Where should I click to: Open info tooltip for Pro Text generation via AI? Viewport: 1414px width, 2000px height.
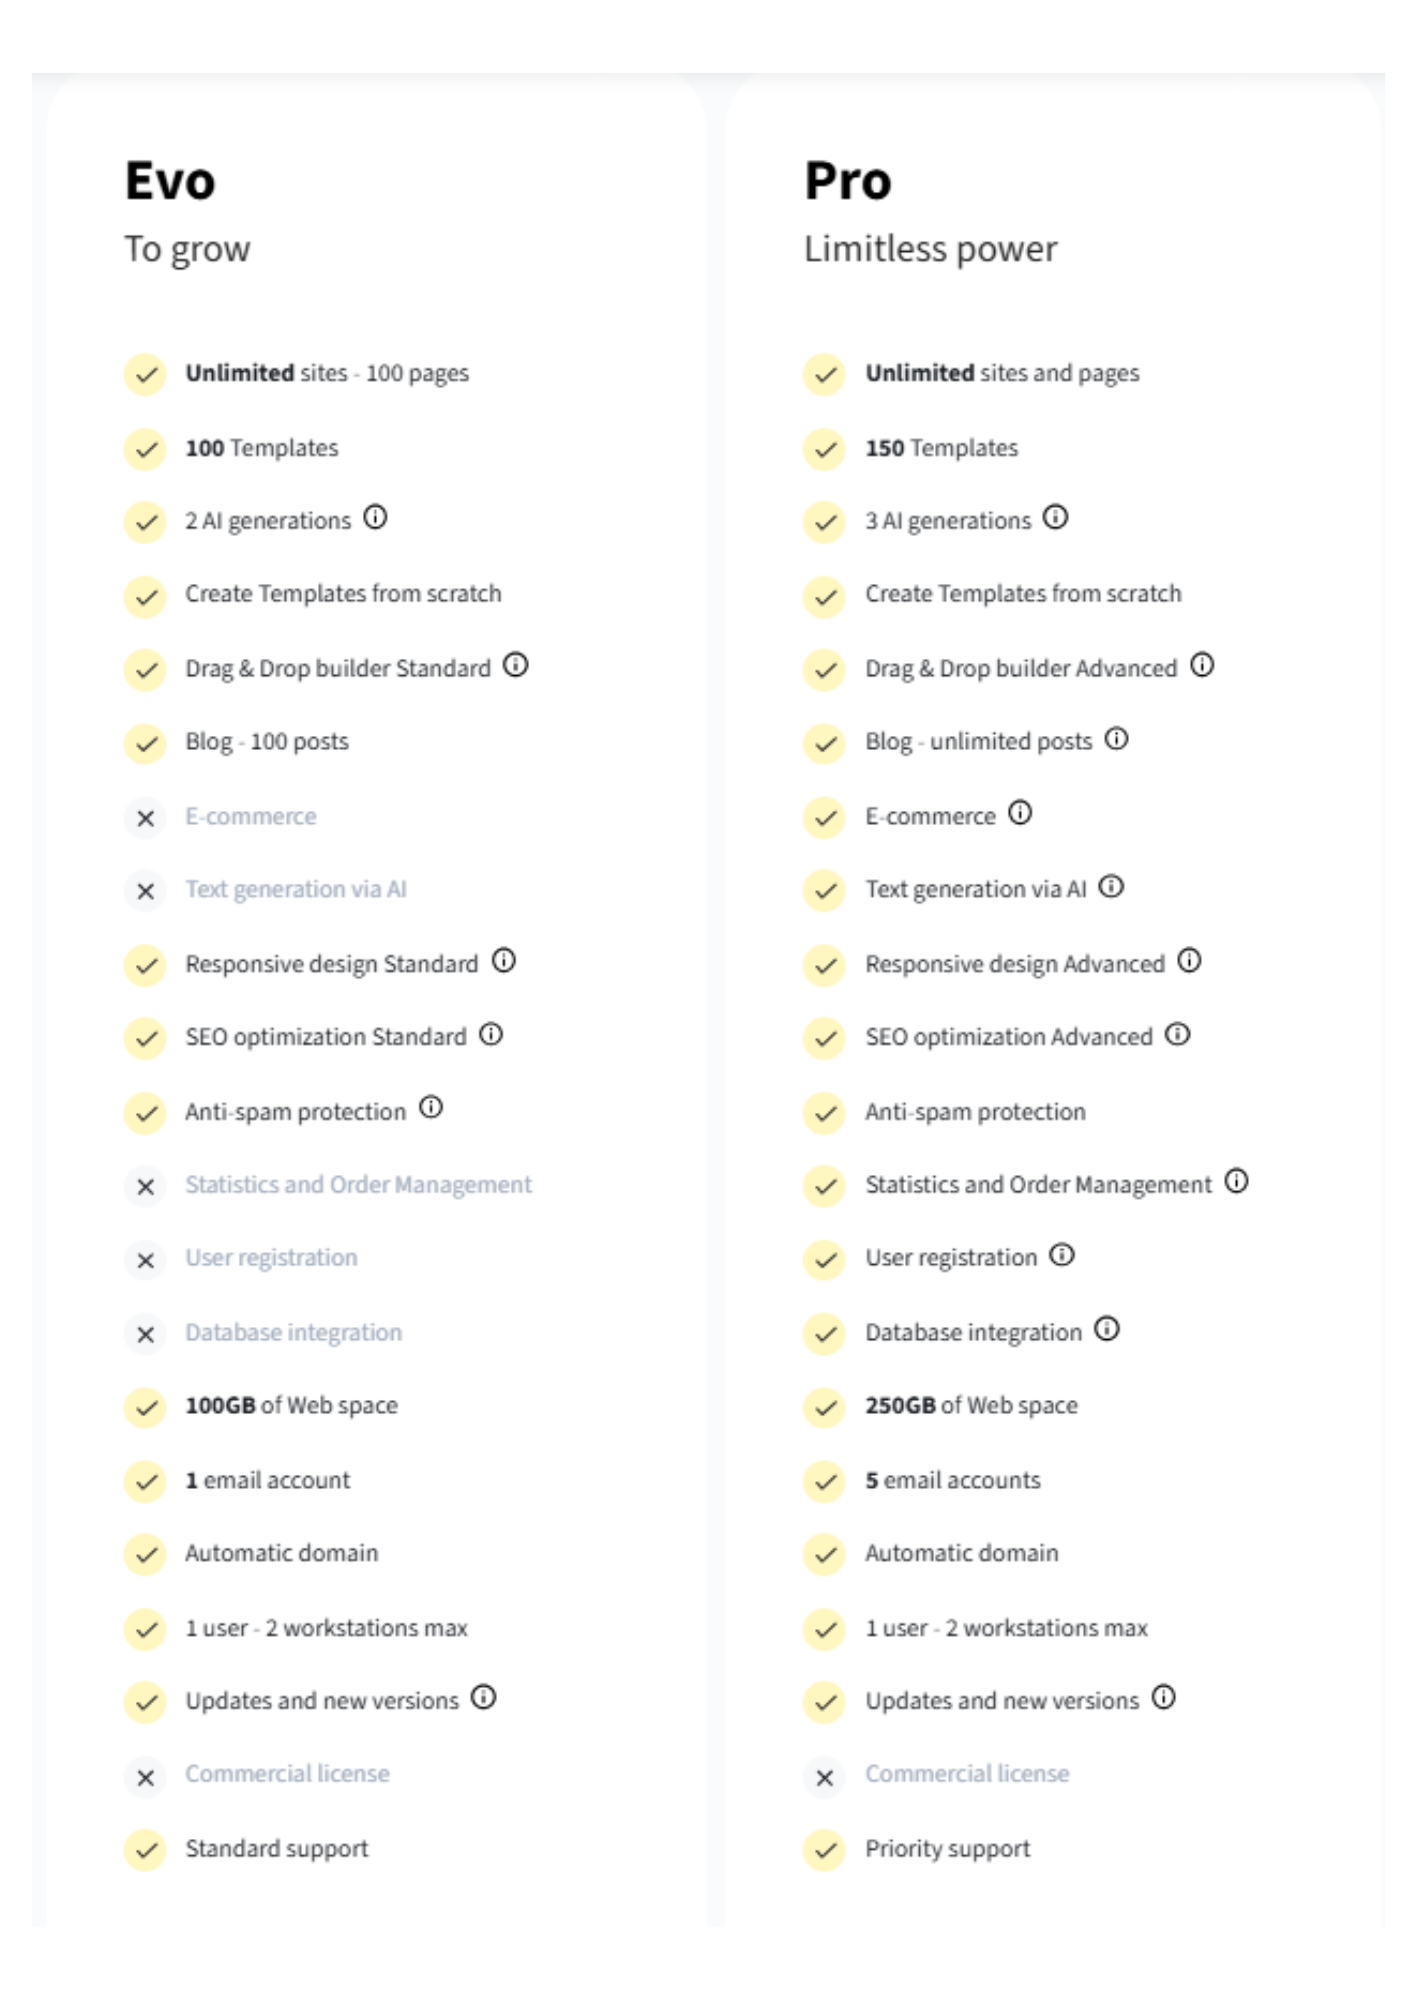tap(1111, 887)
